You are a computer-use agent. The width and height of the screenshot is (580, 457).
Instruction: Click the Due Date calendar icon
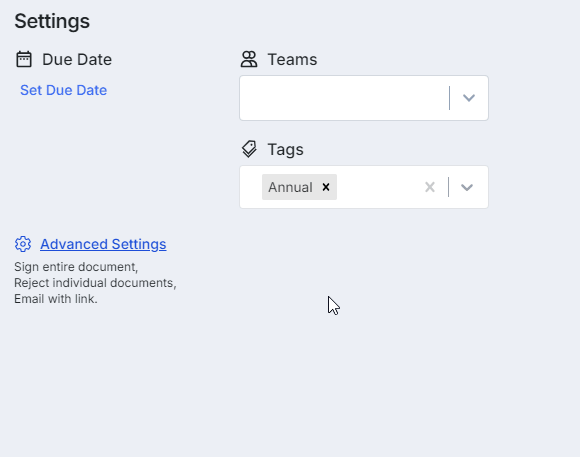(x=24, y=59)
